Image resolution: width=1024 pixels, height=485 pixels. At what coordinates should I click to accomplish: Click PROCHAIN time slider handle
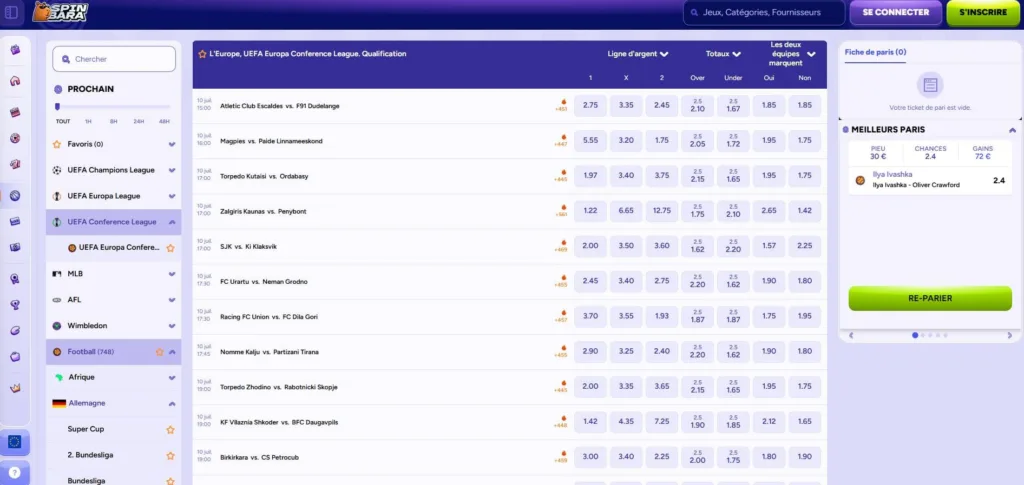57,106
